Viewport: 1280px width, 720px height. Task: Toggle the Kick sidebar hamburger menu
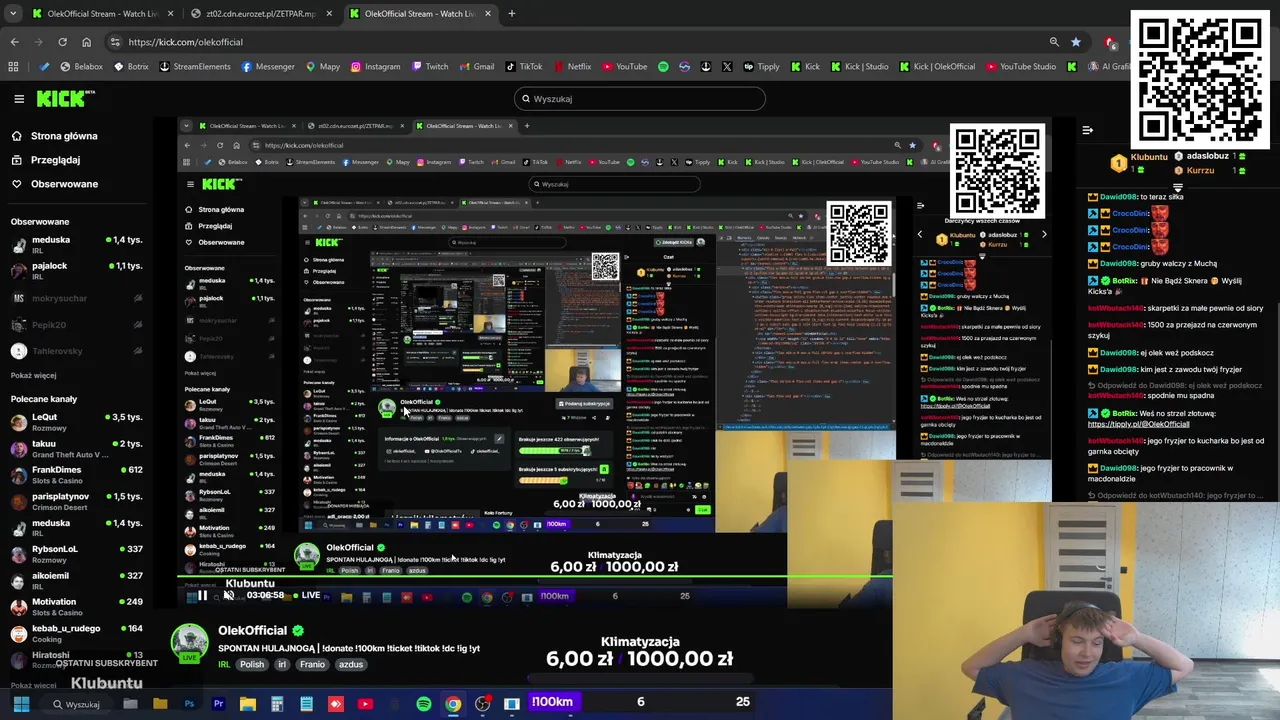[x=19, y=98]
